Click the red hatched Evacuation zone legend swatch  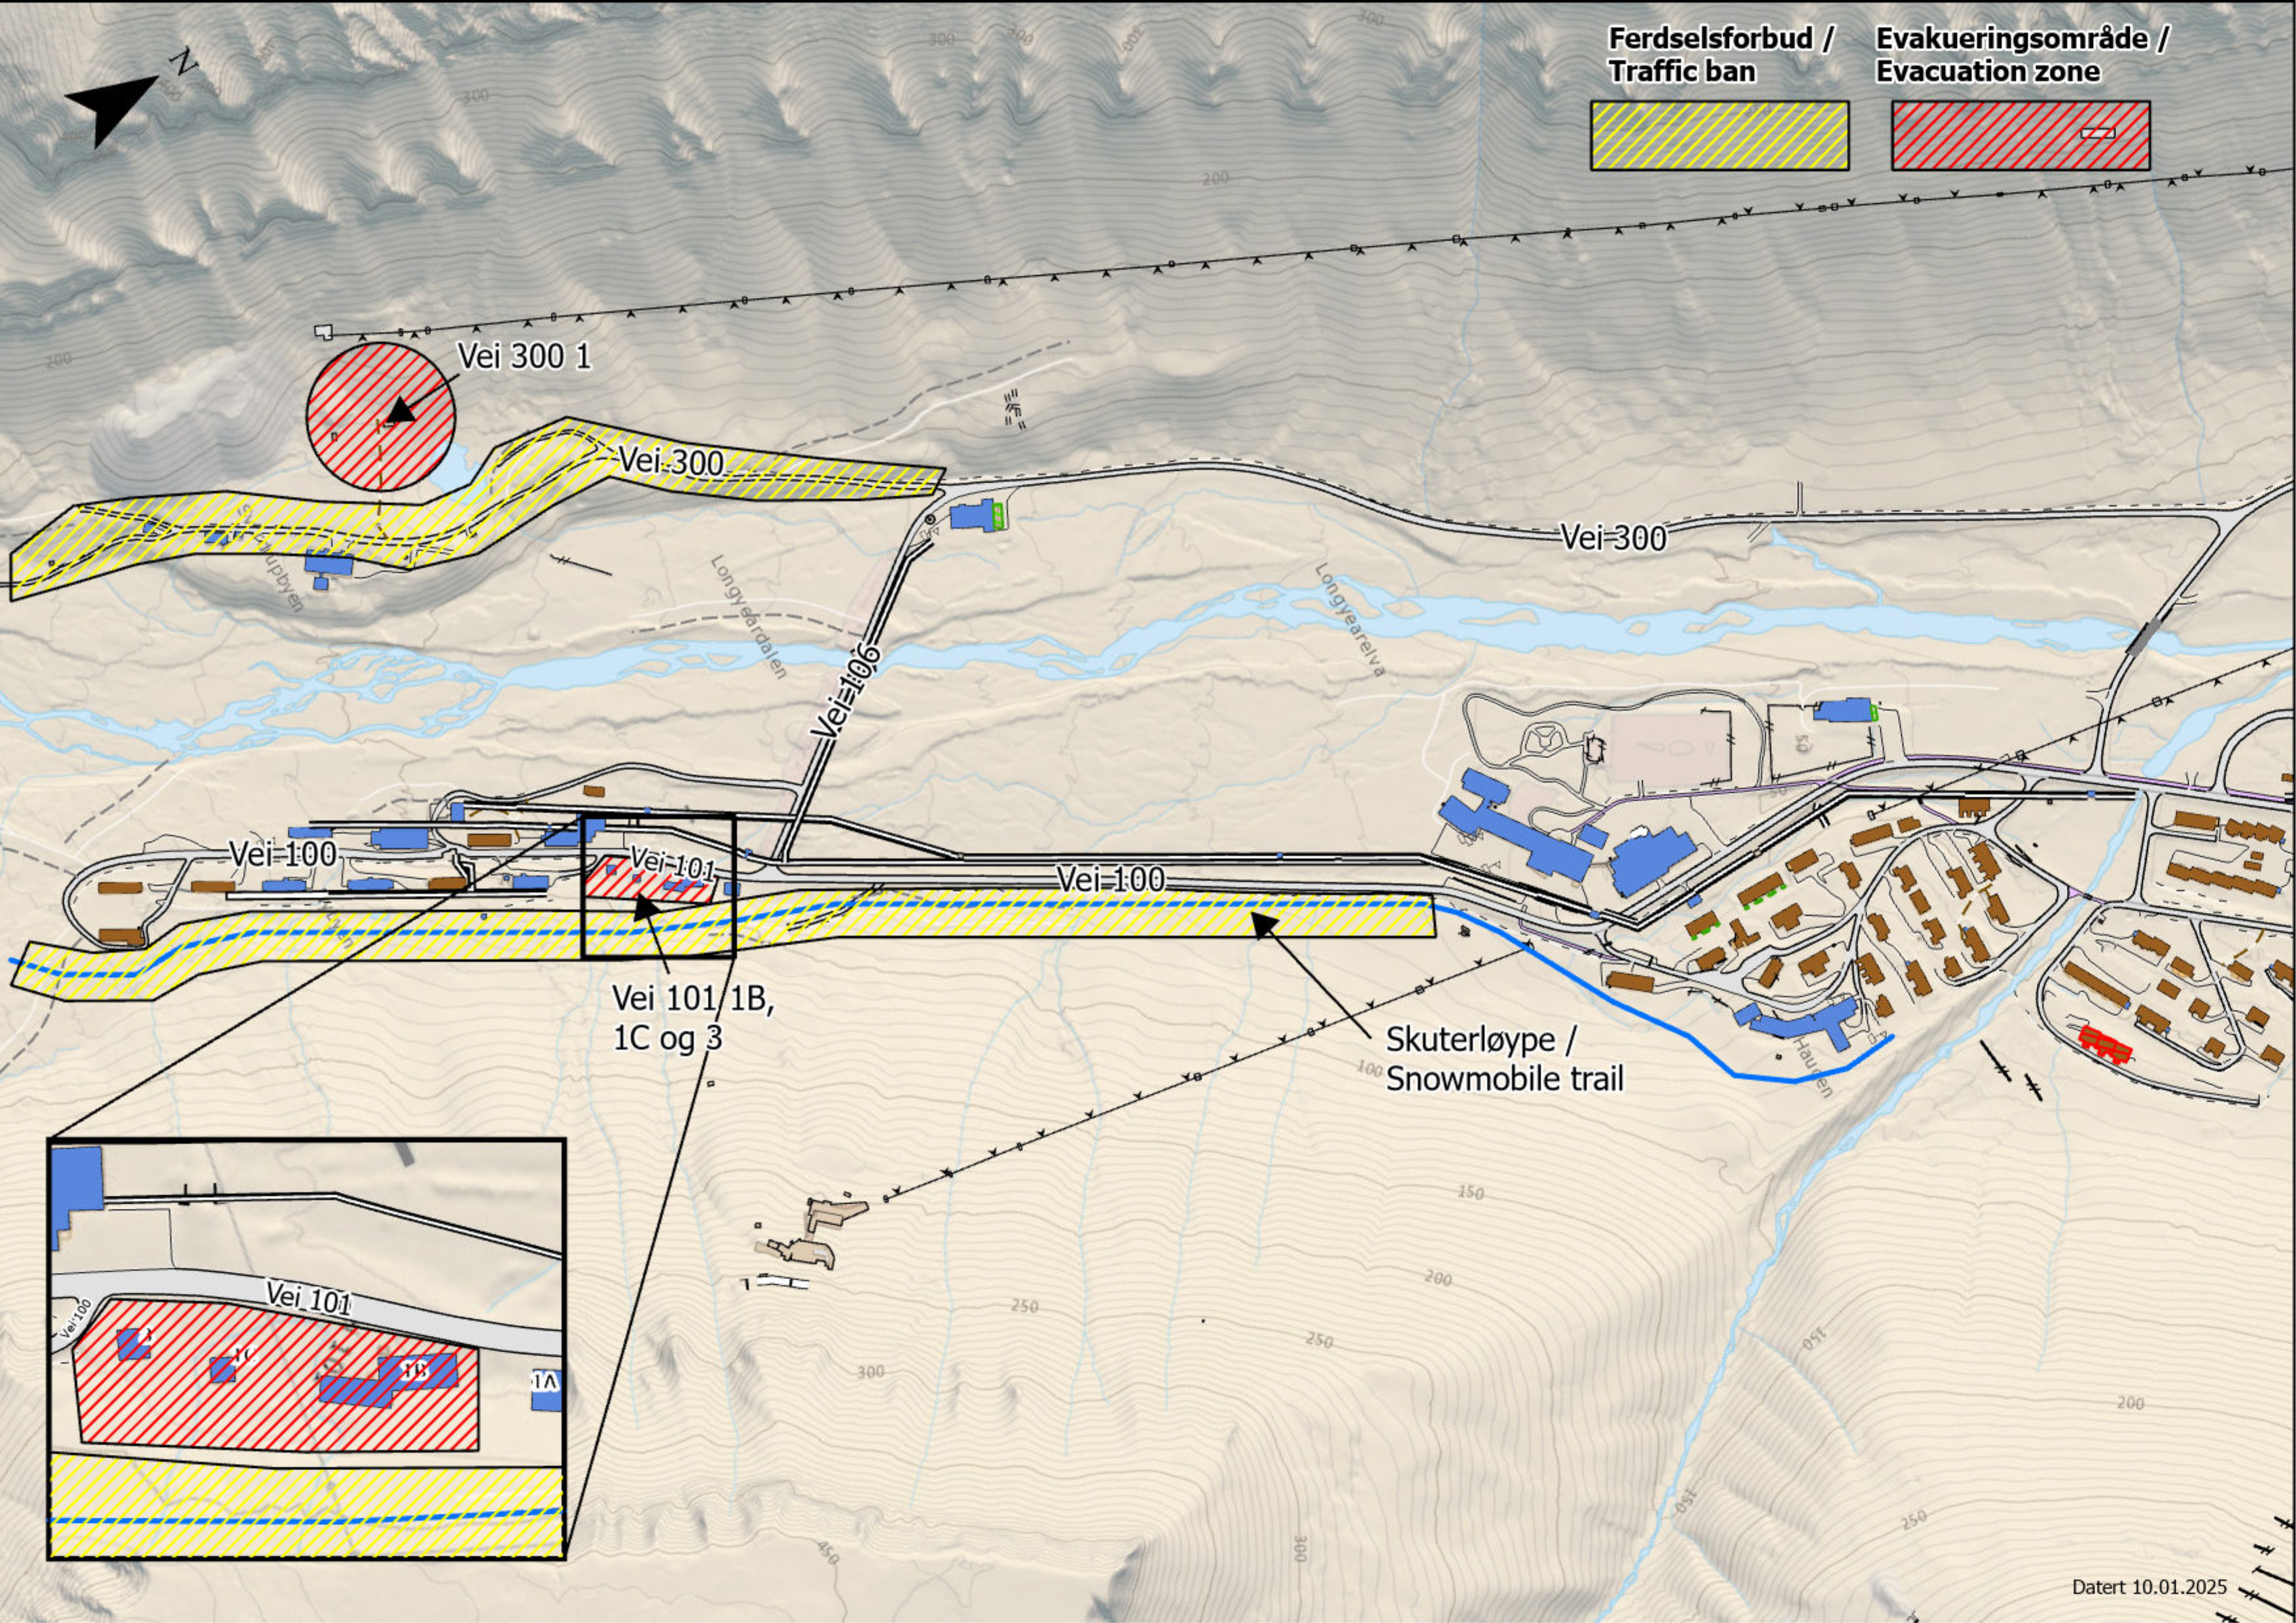click(2020, 135)
